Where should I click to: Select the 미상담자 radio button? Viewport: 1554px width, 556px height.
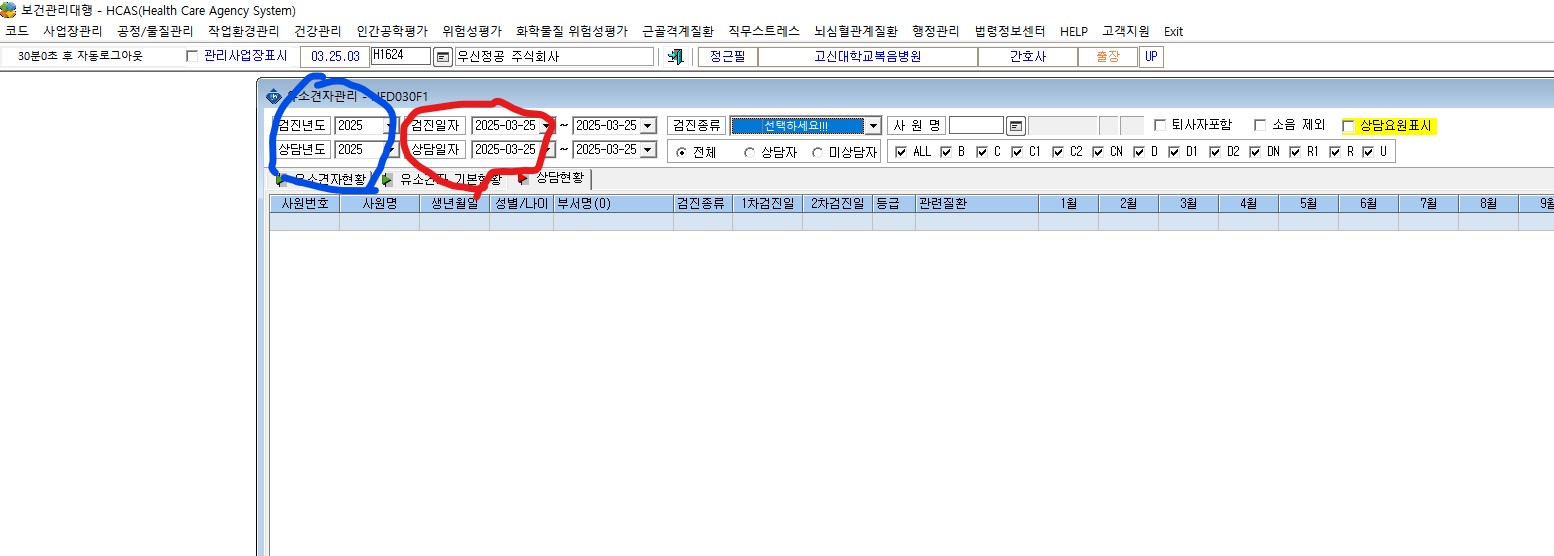(818, 153)
